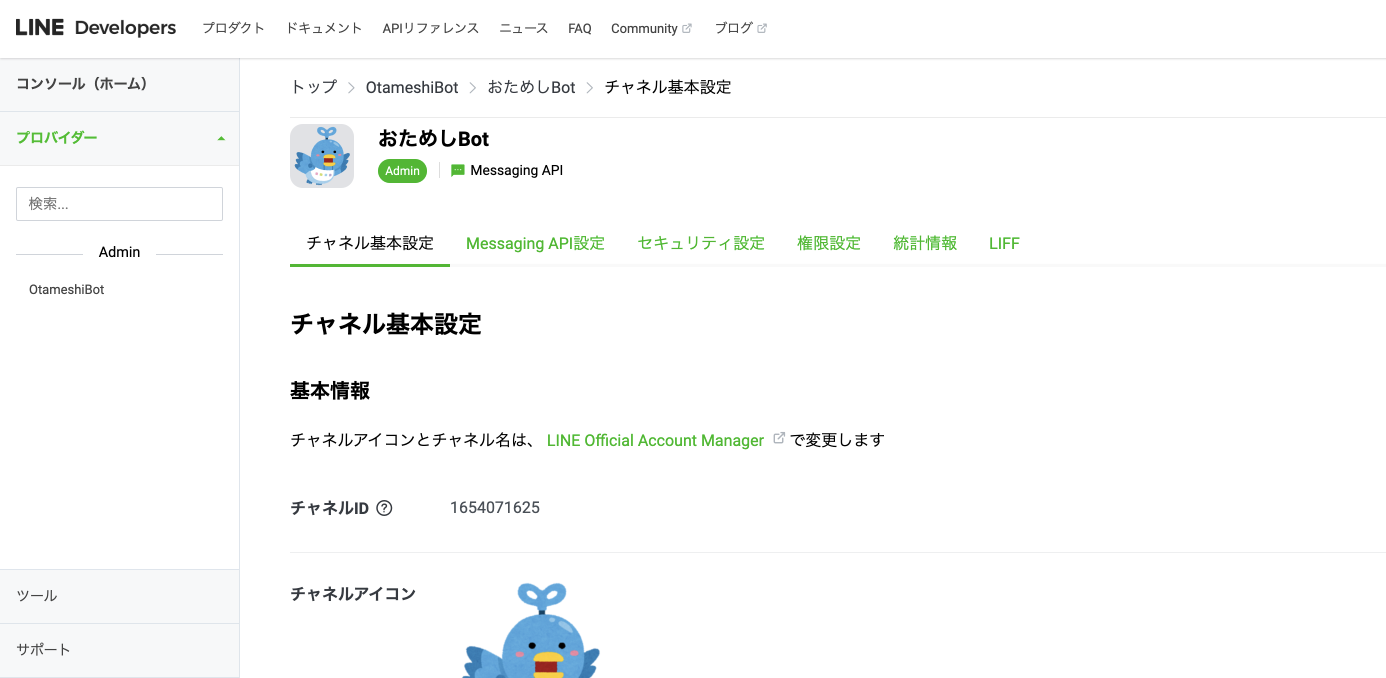This screenshot has height=678, width=1386.
Task: Go to the 統計情報 tab
Action: click(925, 243)
